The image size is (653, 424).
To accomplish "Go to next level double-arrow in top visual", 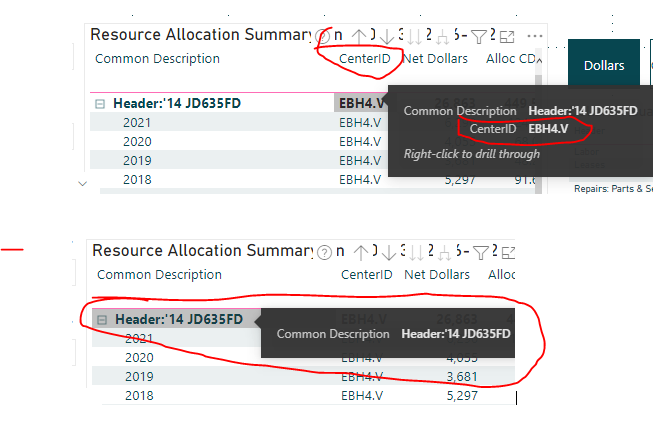I will [x=414, y=37].
